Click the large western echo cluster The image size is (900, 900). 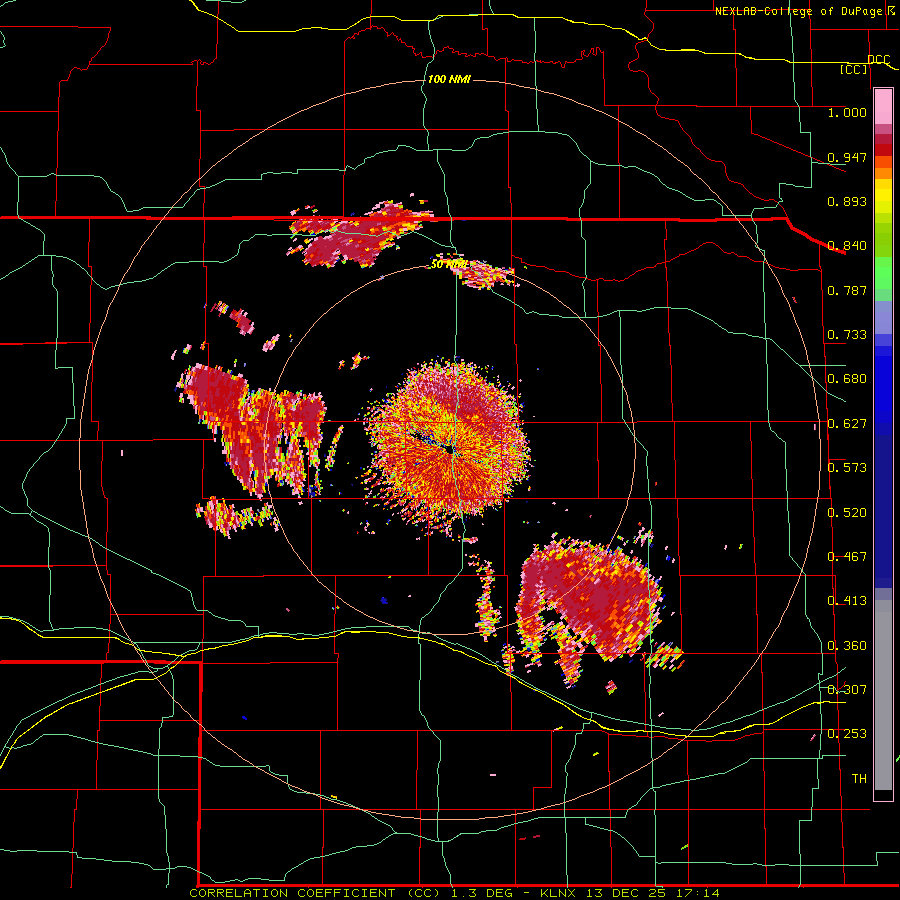click(x=253, y=428)
